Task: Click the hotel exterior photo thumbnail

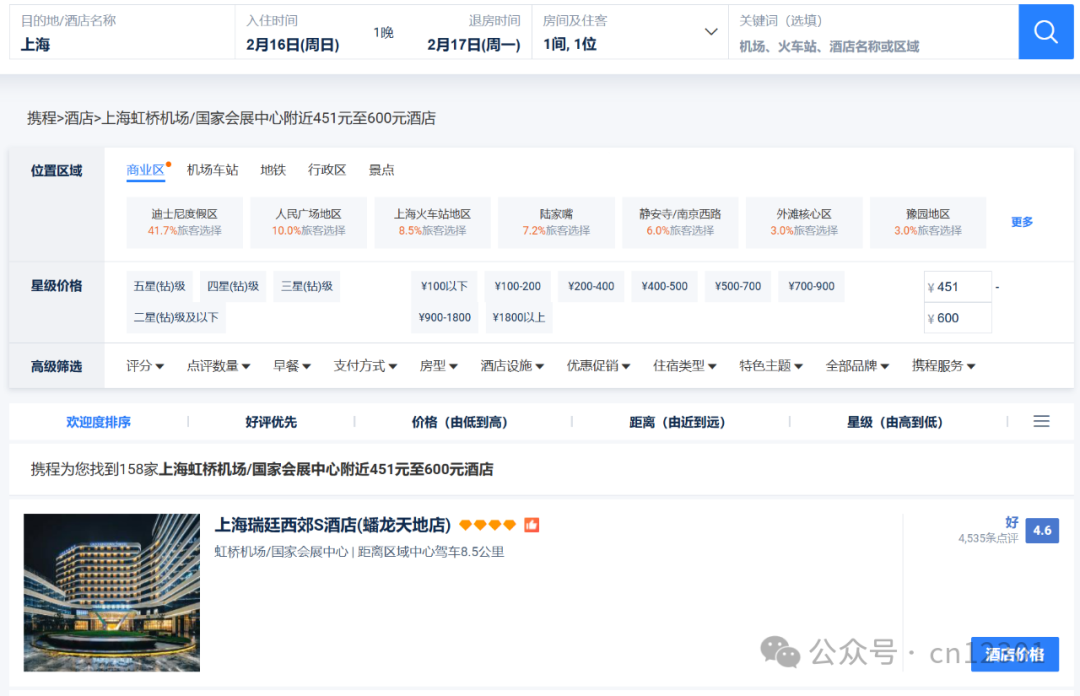Action: (x=112, y=593)
